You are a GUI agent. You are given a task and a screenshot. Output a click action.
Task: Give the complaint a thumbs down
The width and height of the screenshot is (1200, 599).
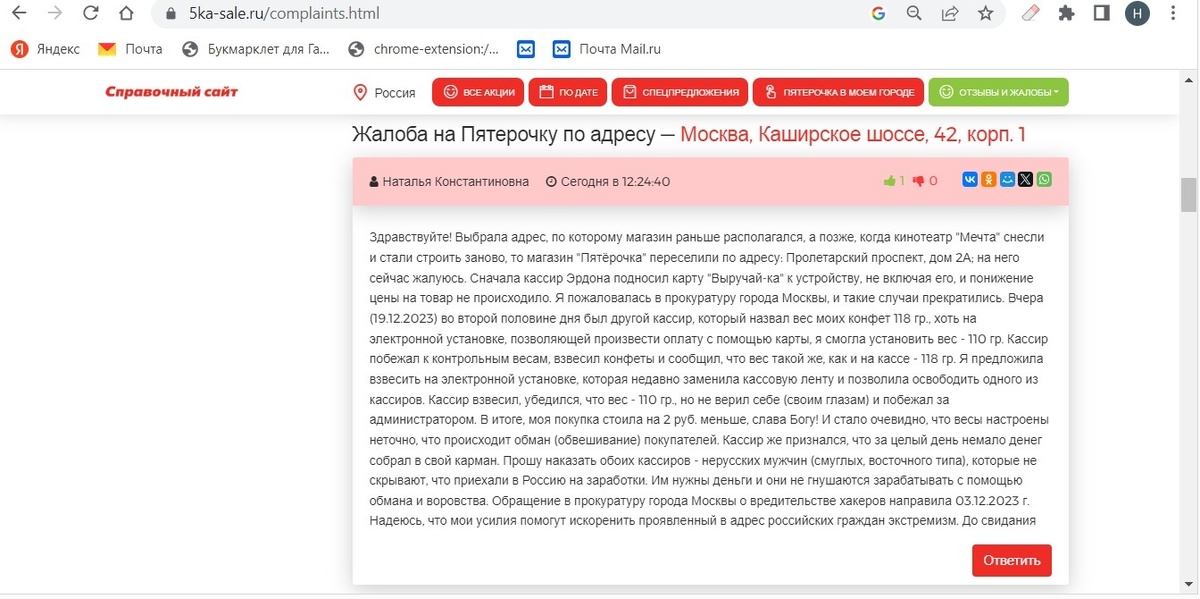coord(919,180)
